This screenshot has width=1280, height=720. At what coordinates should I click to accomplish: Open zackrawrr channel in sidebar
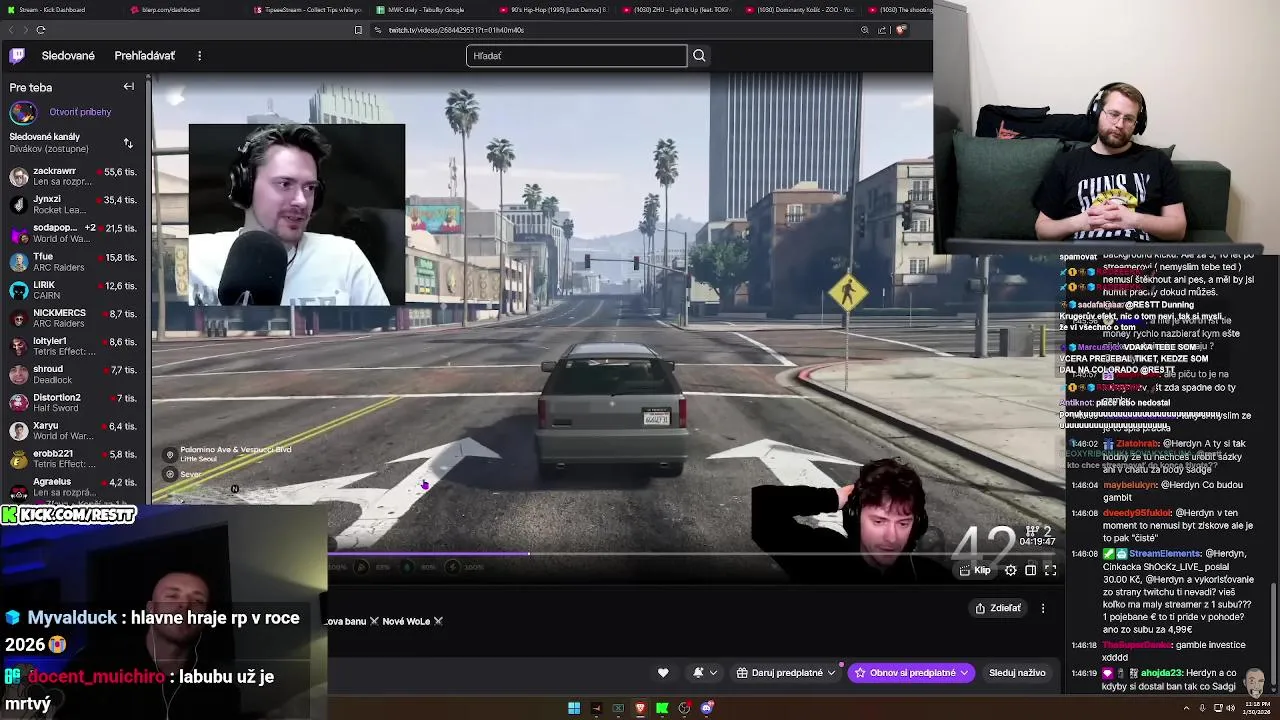tap(73, 177)
